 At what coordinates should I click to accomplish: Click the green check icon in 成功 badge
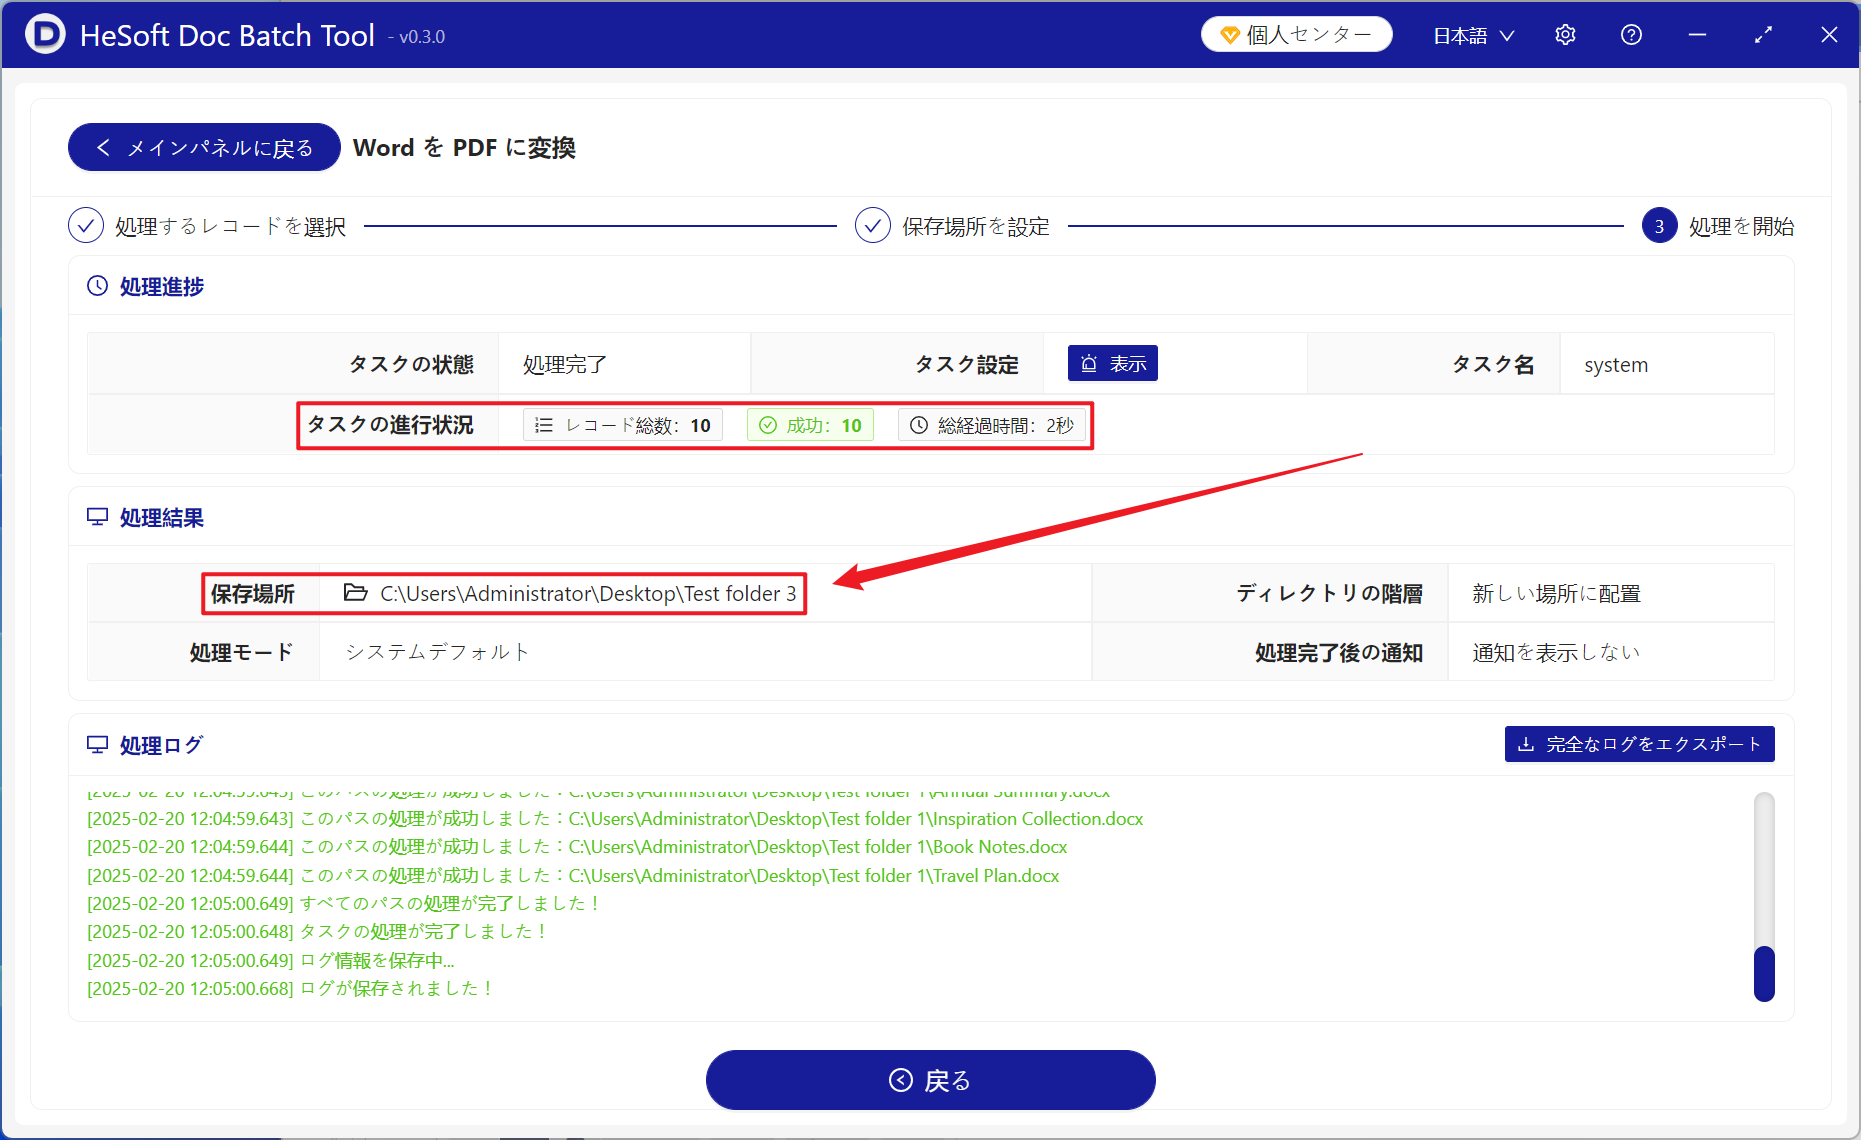click(x=768, y=425)
